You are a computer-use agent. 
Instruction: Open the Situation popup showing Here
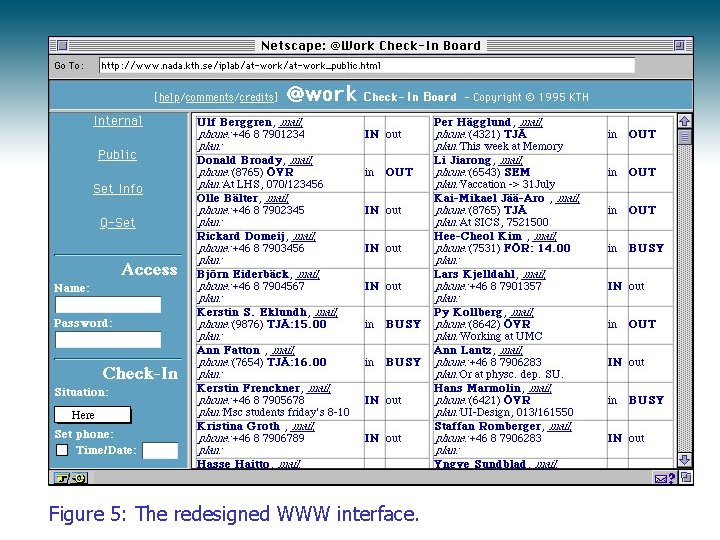pos(93,415)
